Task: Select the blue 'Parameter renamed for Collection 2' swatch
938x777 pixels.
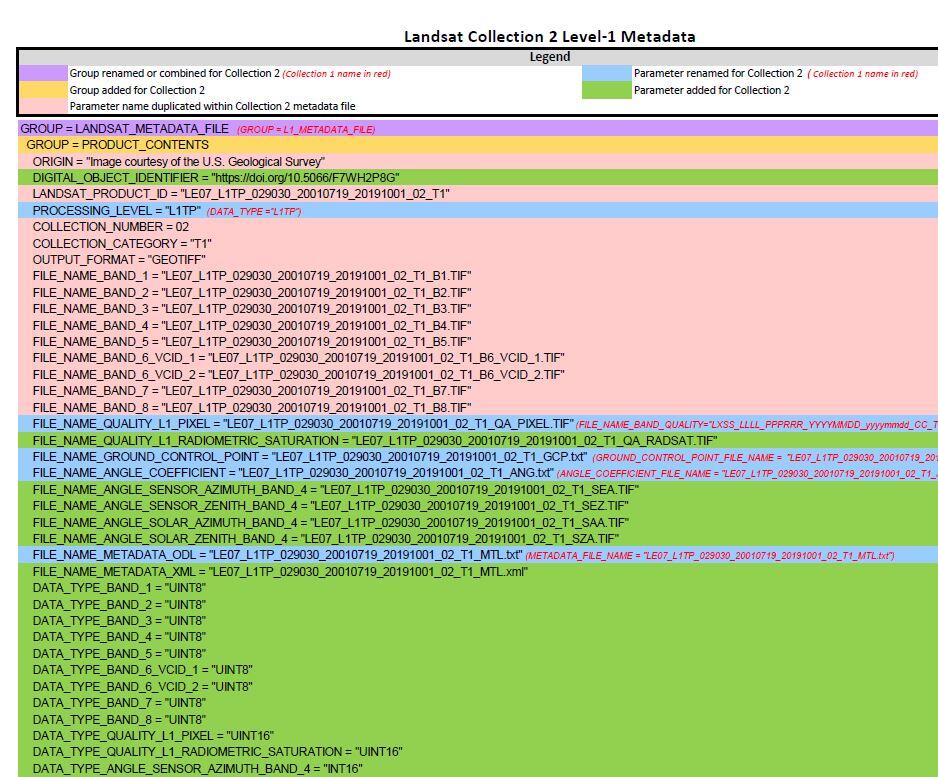Action: pos(607,73)
